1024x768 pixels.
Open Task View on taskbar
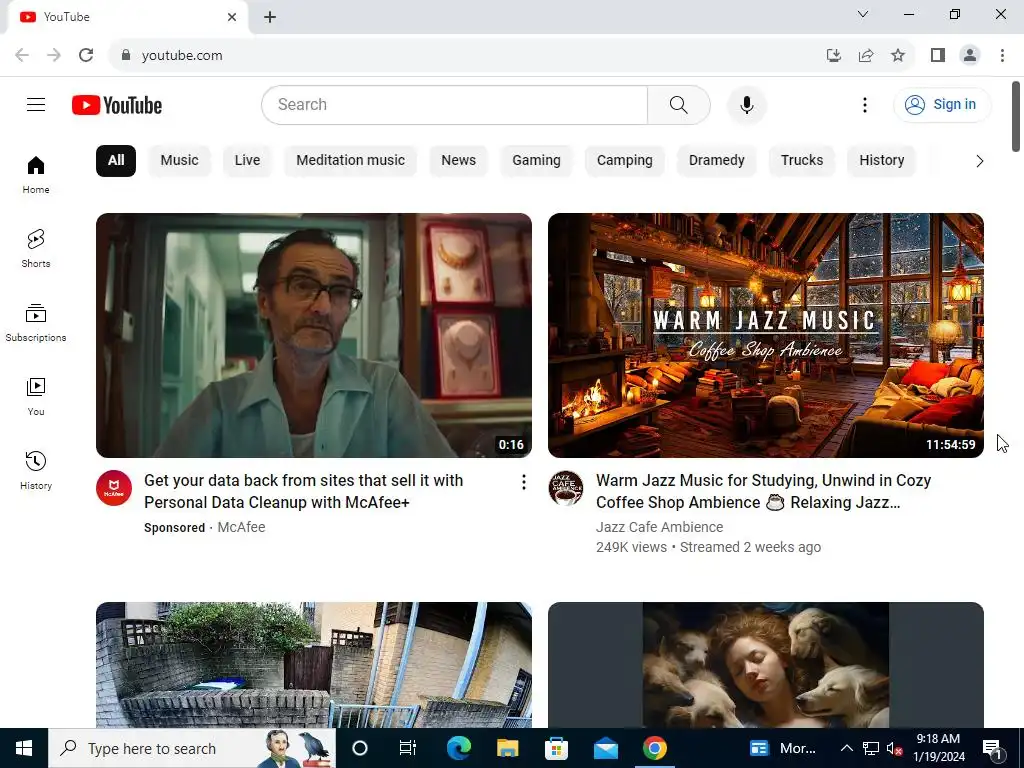coord(408,748)
